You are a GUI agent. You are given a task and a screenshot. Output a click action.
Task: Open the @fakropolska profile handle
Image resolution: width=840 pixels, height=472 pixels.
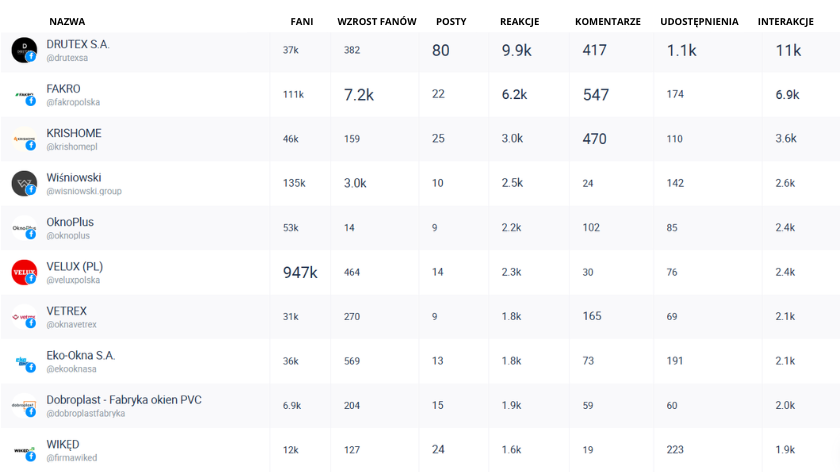pos(73,102)
